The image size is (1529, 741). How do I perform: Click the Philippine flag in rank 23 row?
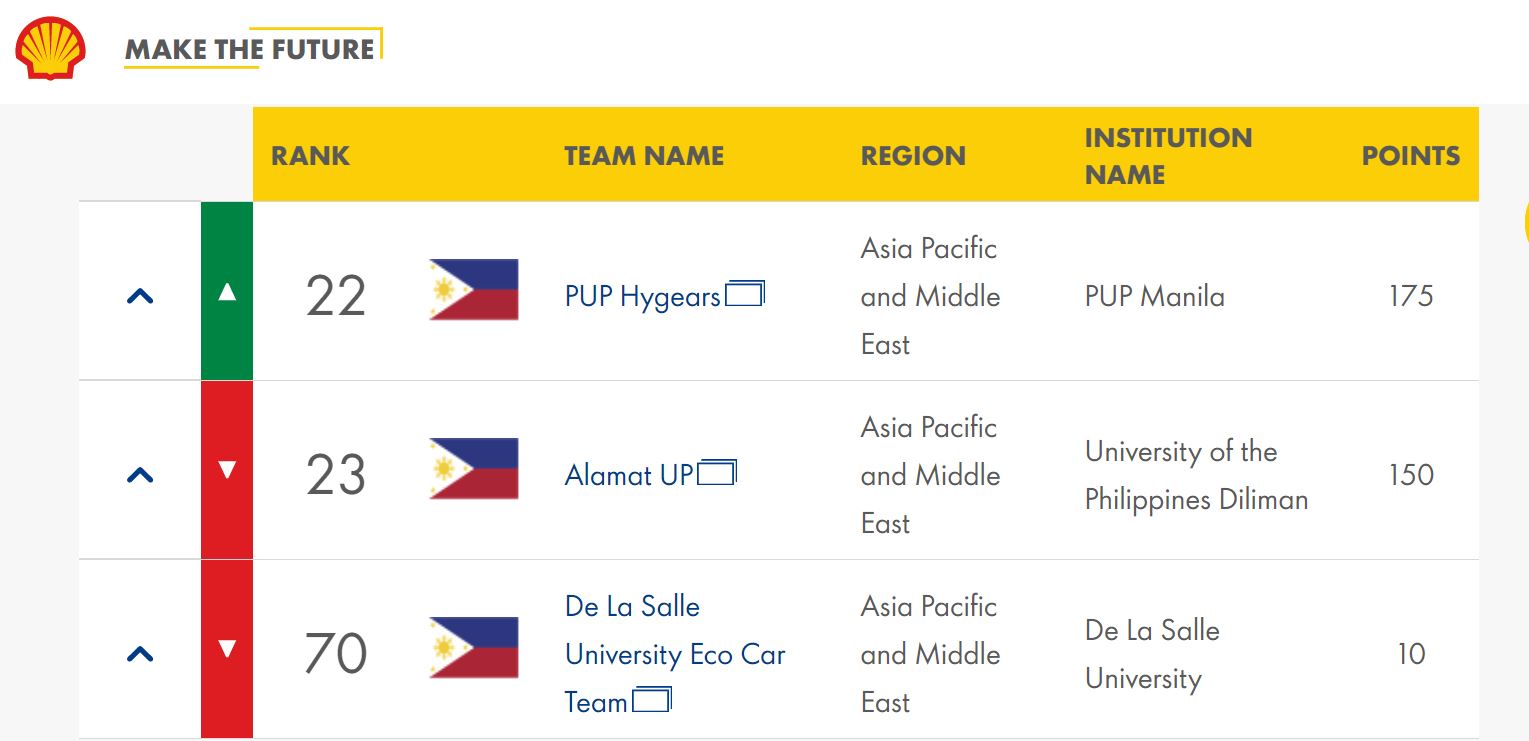click(474, 469)
